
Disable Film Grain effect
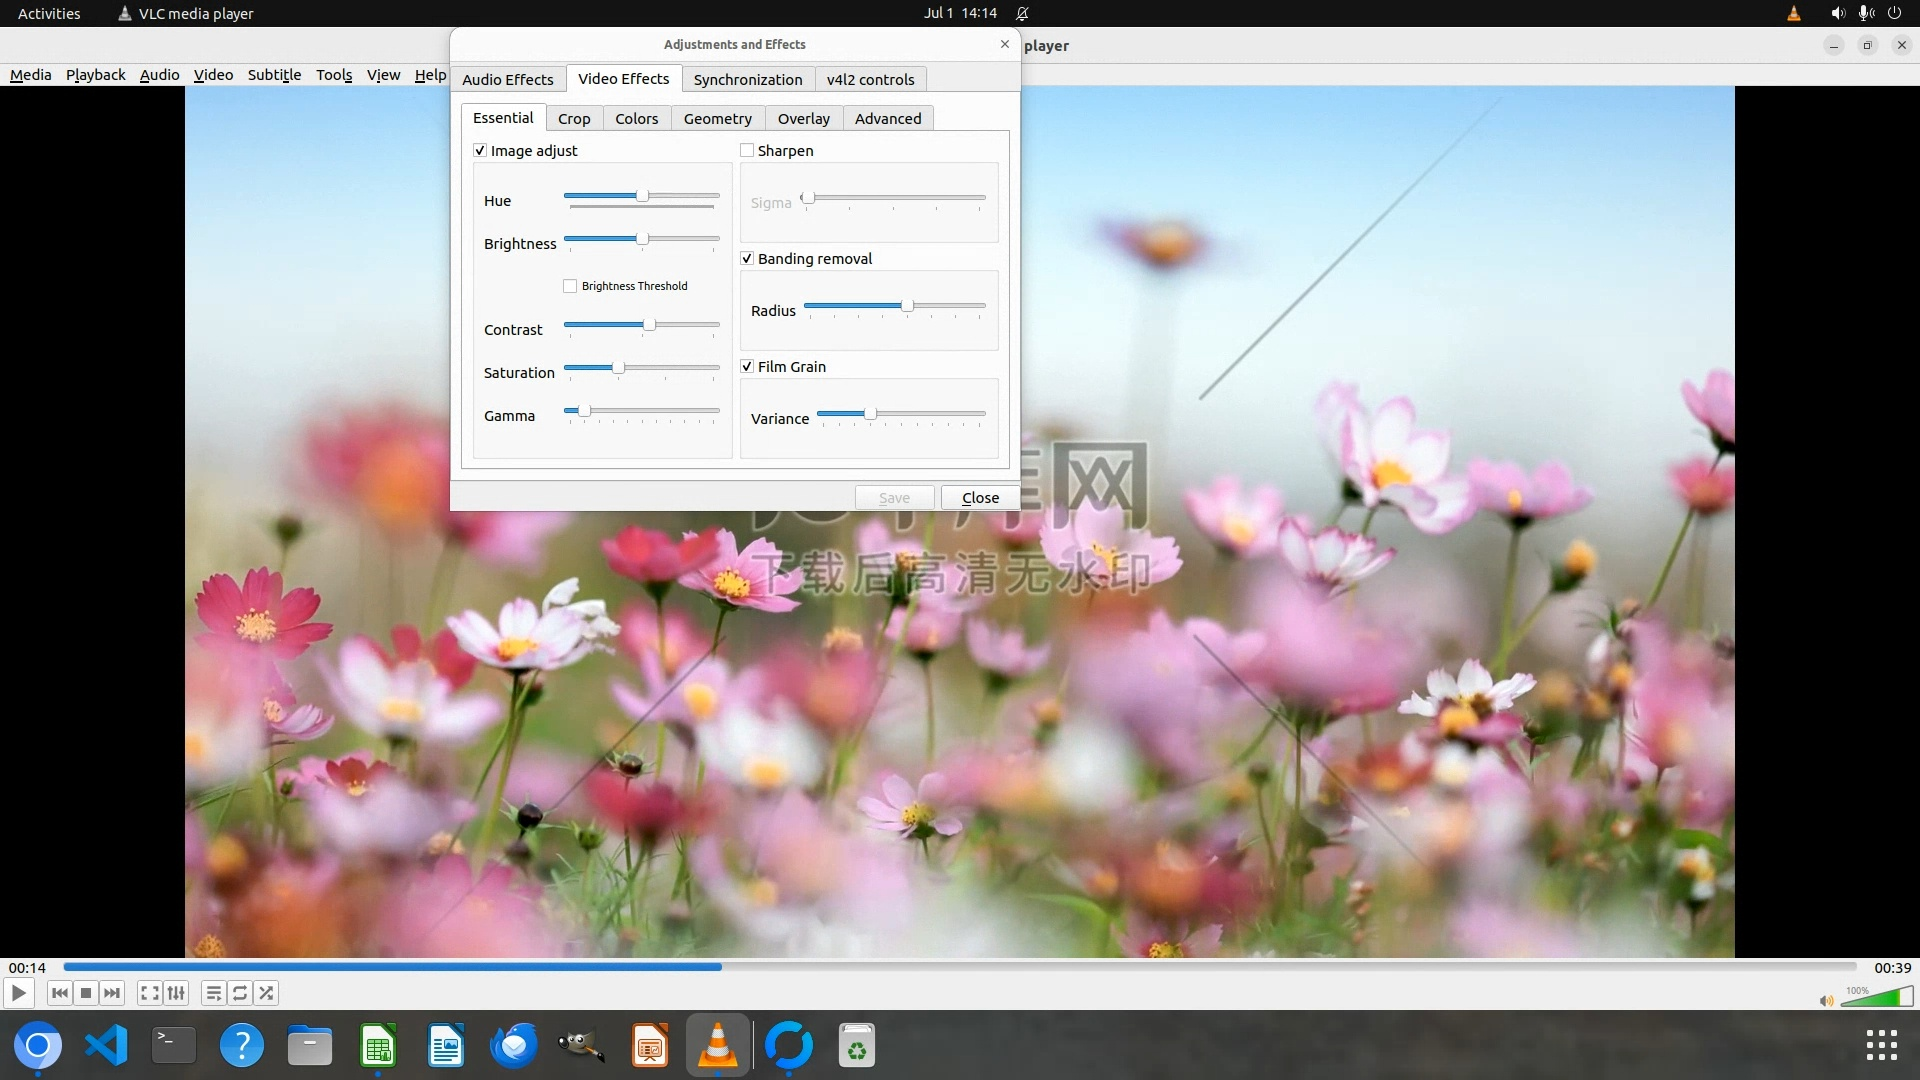(x=747, y=366)
